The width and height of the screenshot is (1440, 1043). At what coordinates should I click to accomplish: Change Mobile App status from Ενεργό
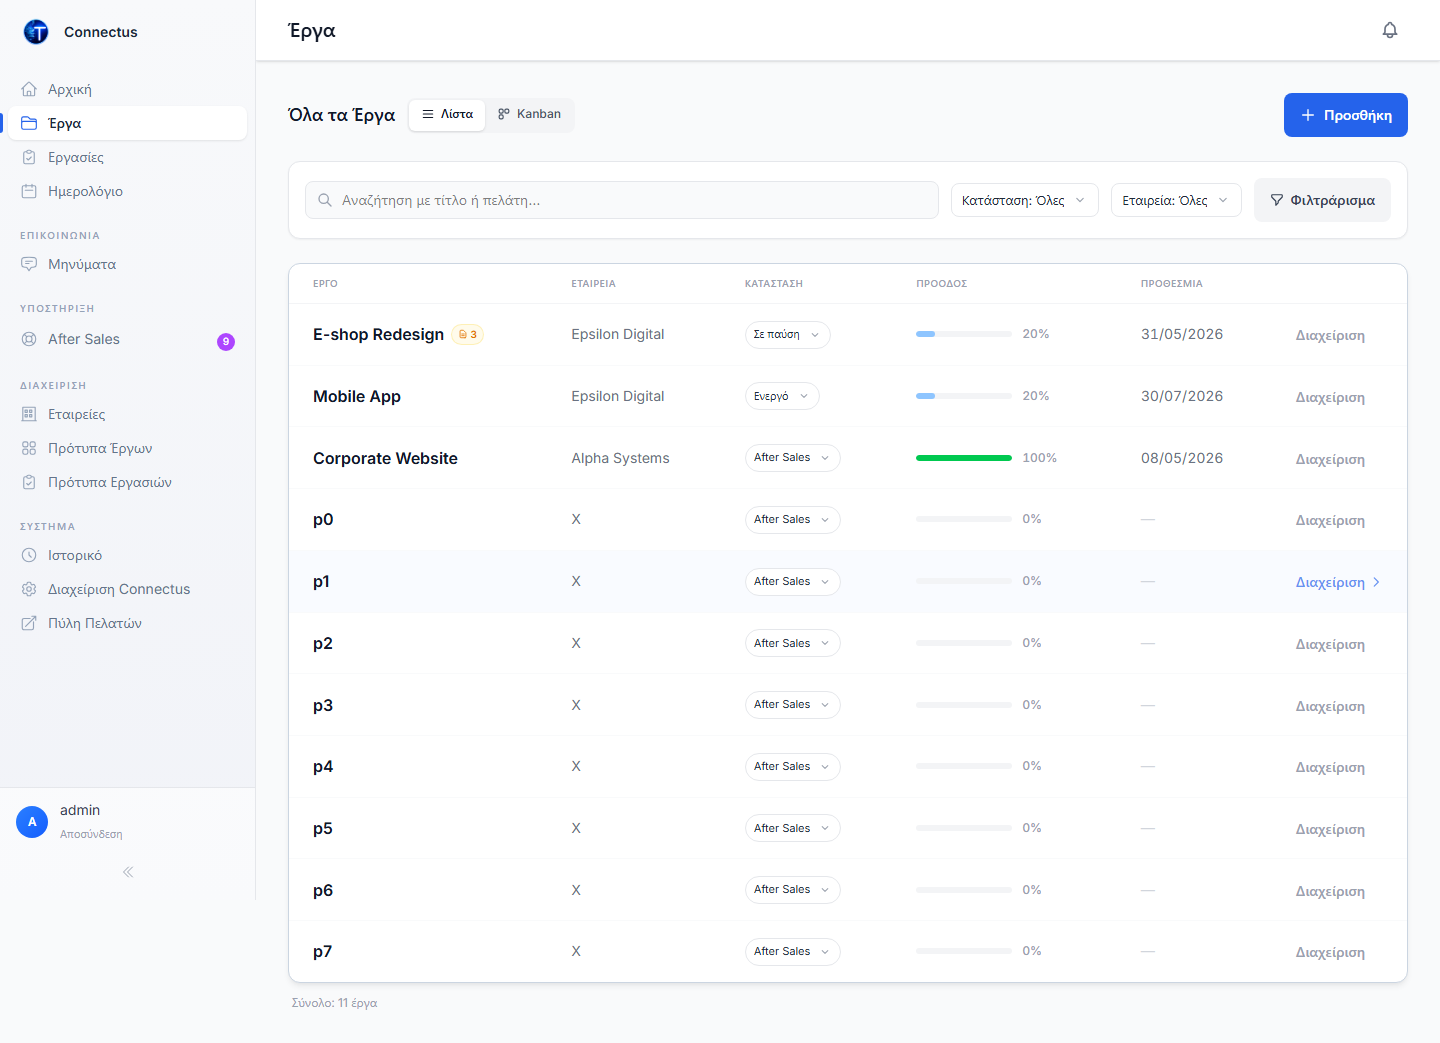(782, 396)
